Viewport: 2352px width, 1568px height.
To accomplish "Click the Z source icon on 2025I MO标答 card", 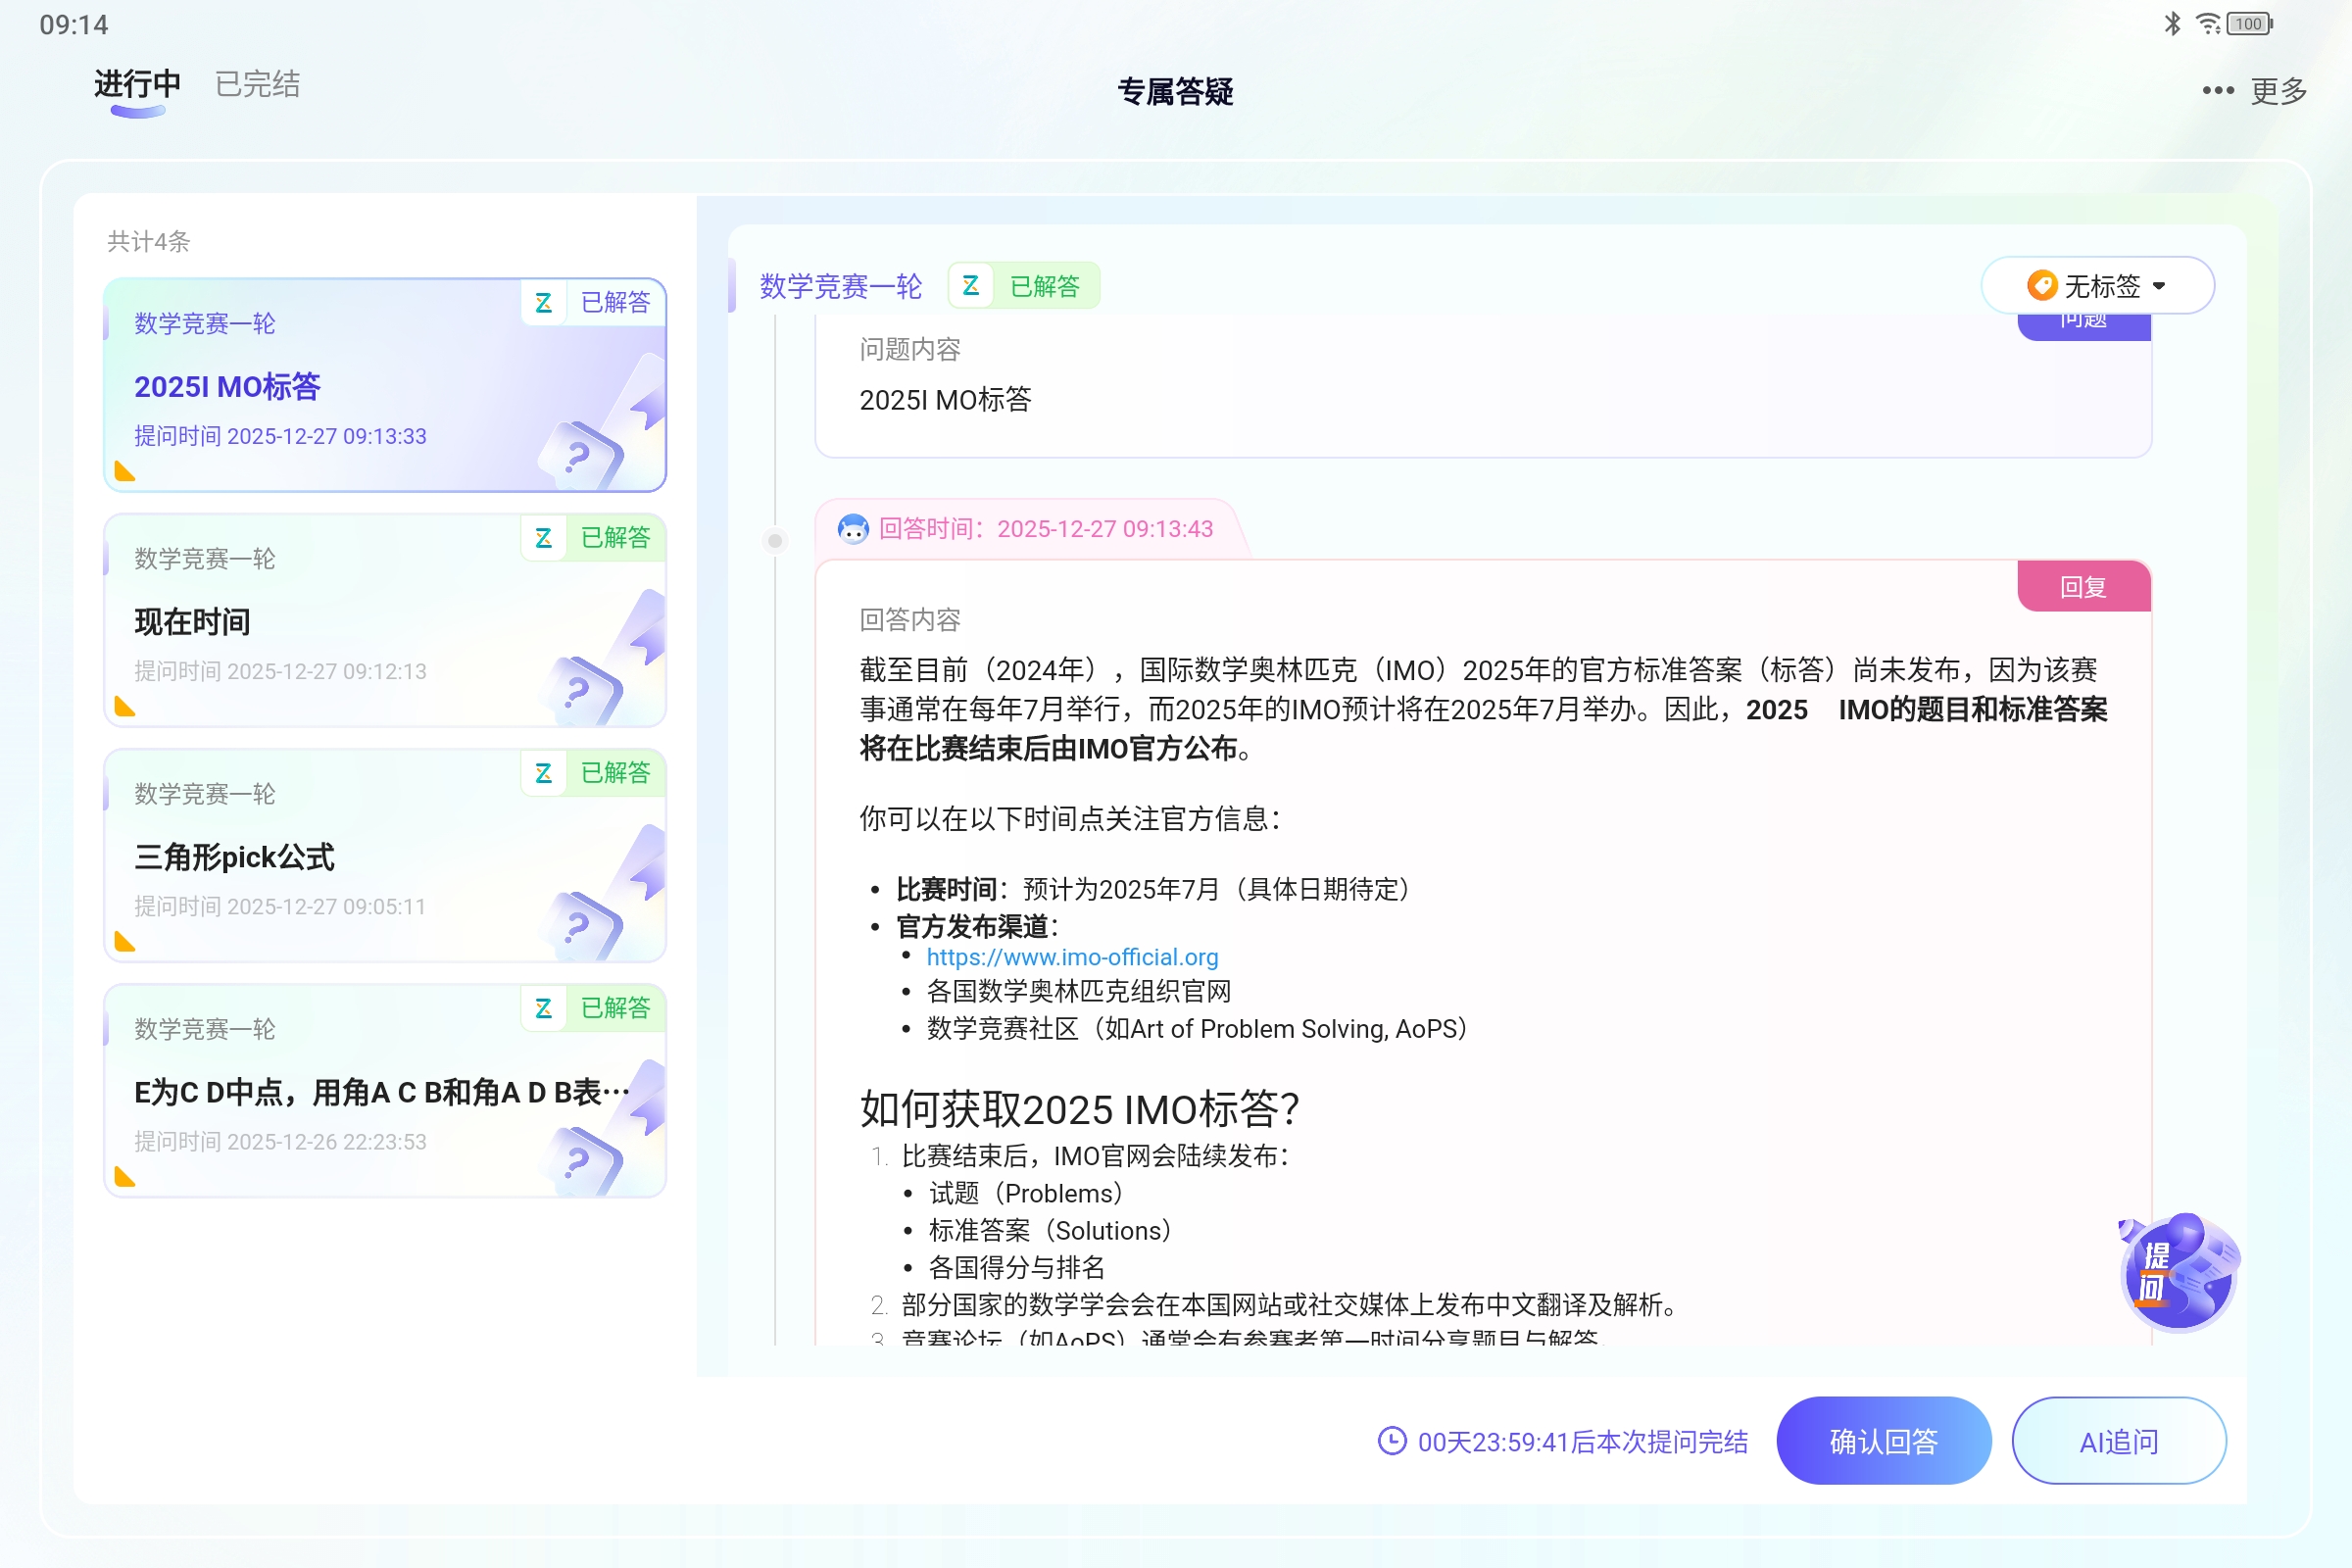I will [x=544, y=303].
